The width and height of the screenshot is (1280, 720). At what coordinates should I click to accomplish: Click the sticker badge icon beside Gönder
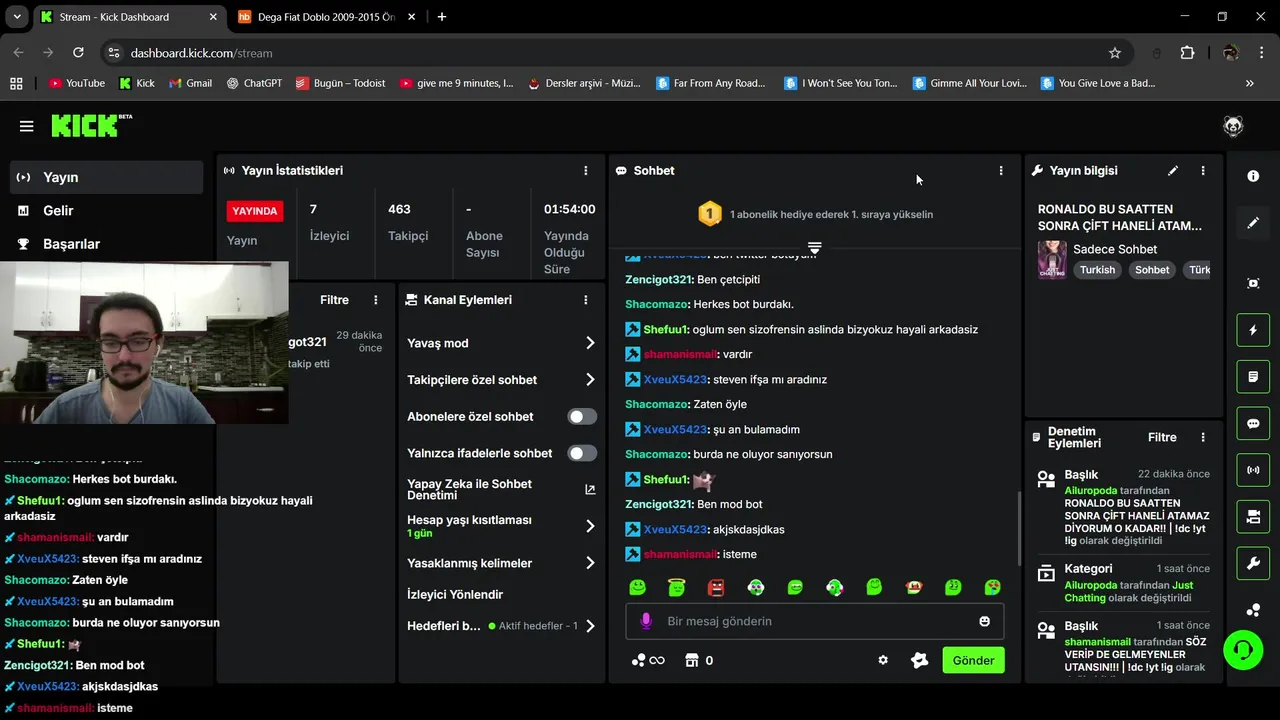(919, 660)
